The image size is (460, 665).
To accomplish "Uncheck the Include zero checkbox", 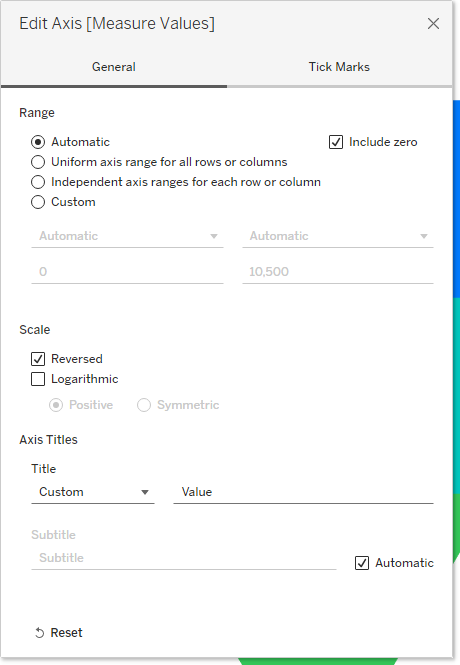I will pos(336,142).
